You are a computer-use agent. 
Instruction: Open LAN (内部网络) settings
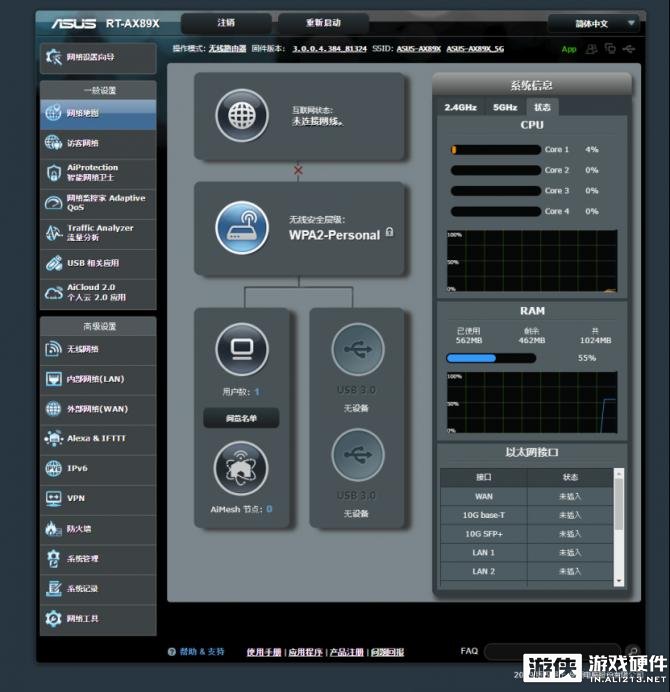[x=98, y=379]
